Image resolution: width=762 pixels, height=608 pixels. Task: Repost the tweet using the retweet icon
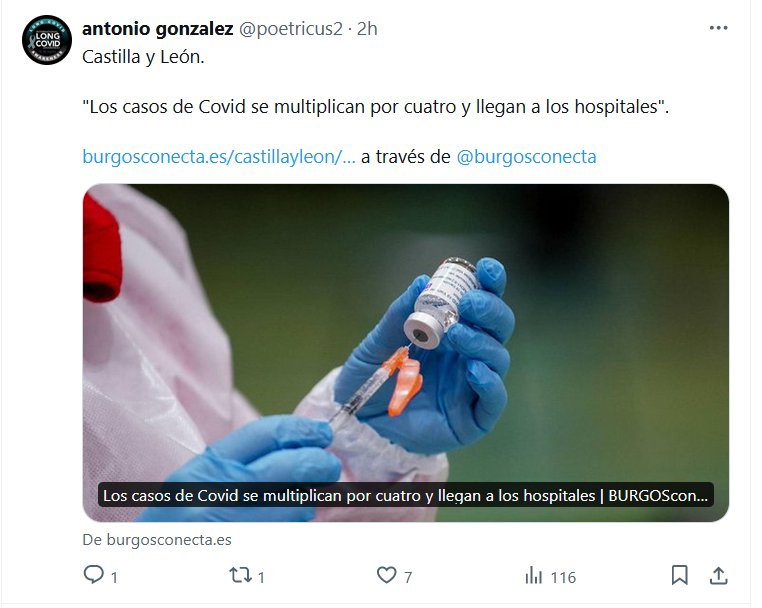point(241,575)
